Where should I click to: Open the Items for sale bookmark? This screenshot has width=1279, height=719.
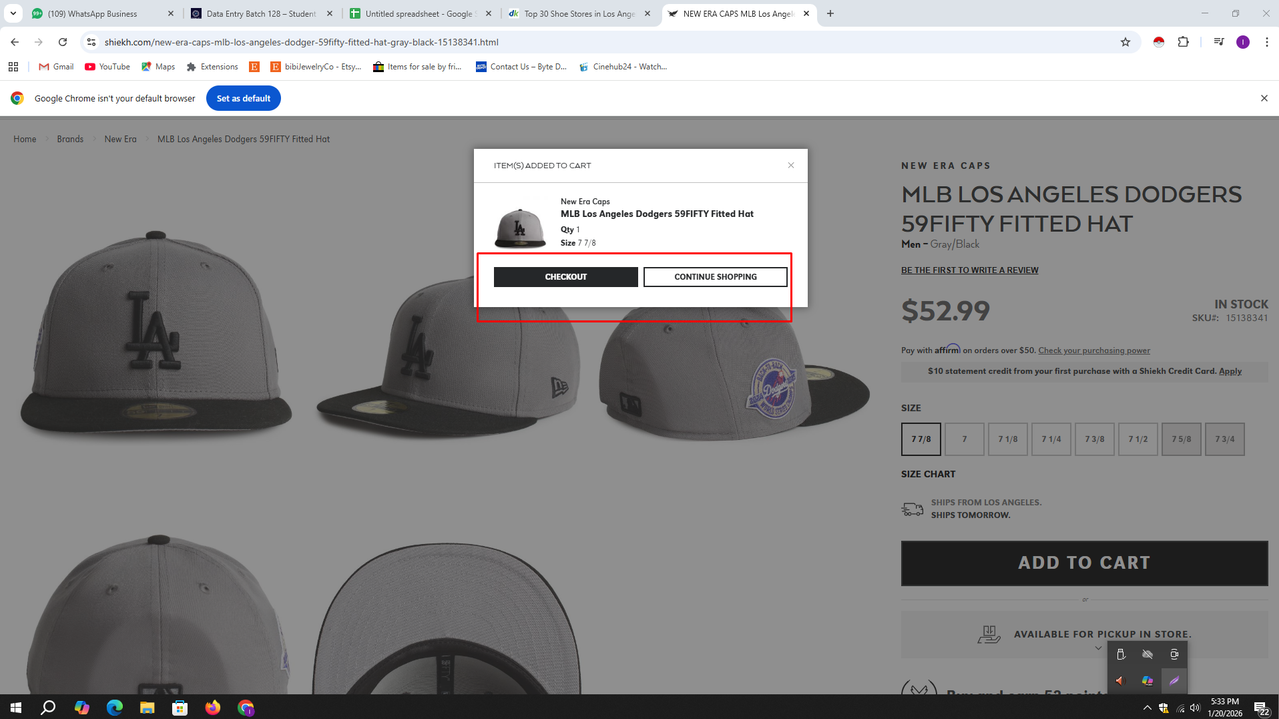pyautogui.click(x=417, y=67)
